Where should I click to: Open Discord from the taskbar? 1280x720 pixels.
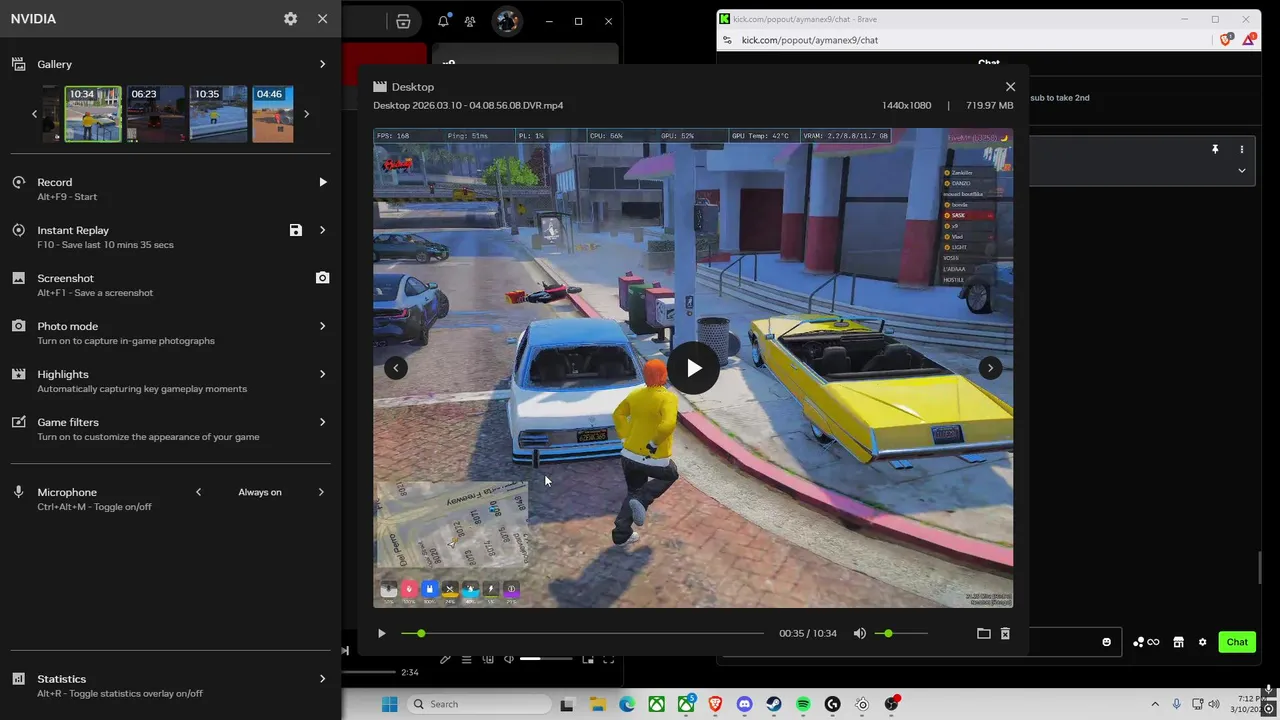coord(744,704)
